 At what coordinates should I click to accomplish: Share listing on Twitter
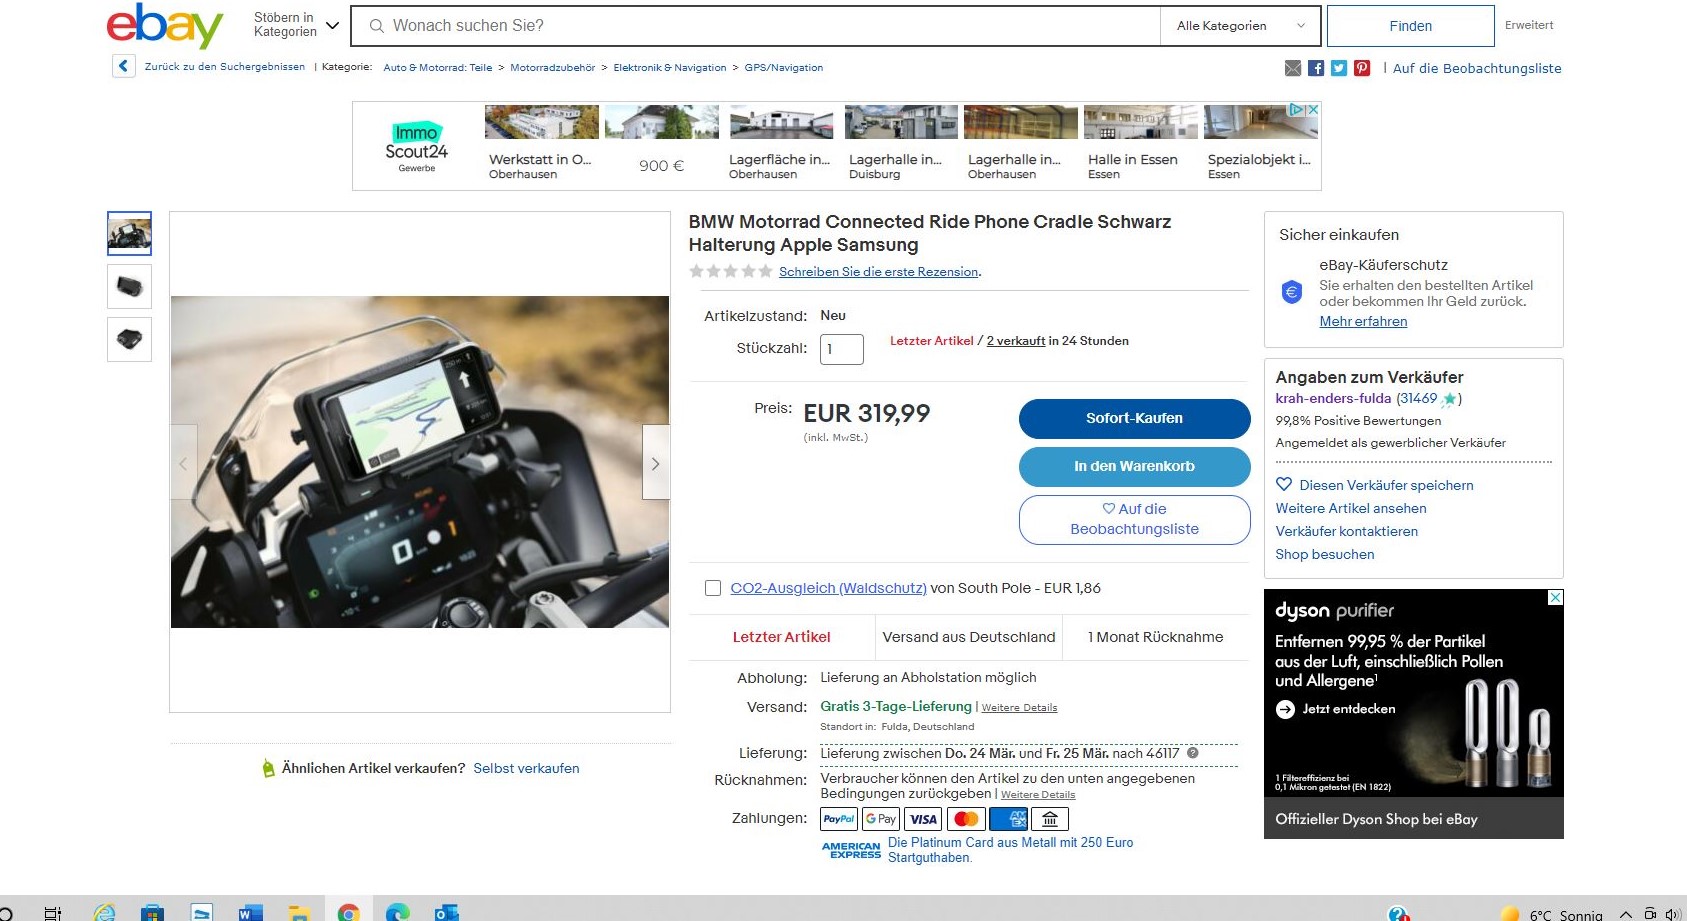click(1339, 68)
